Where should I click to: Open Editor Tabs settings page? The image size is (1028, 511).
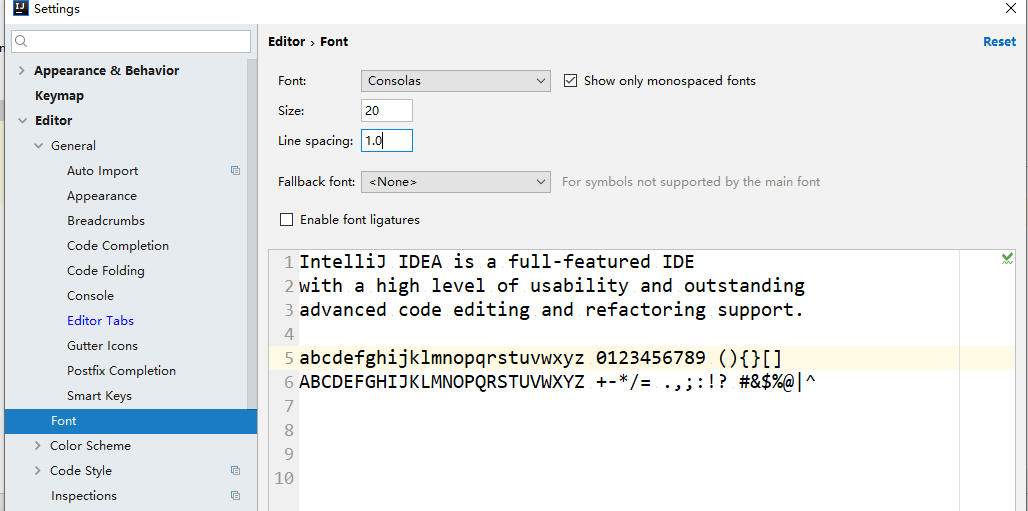coord(100,321)
